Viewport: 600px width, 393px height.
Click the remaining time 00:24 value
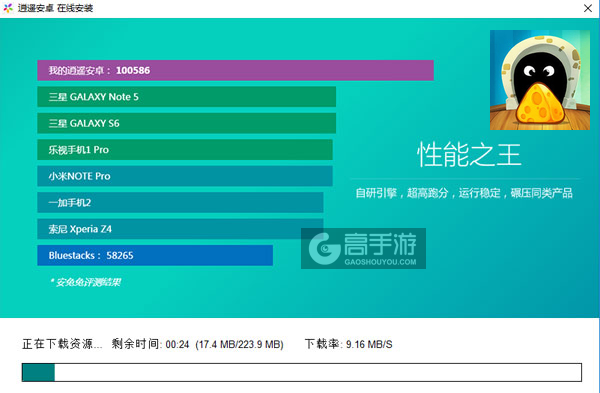tap(178, 344)
